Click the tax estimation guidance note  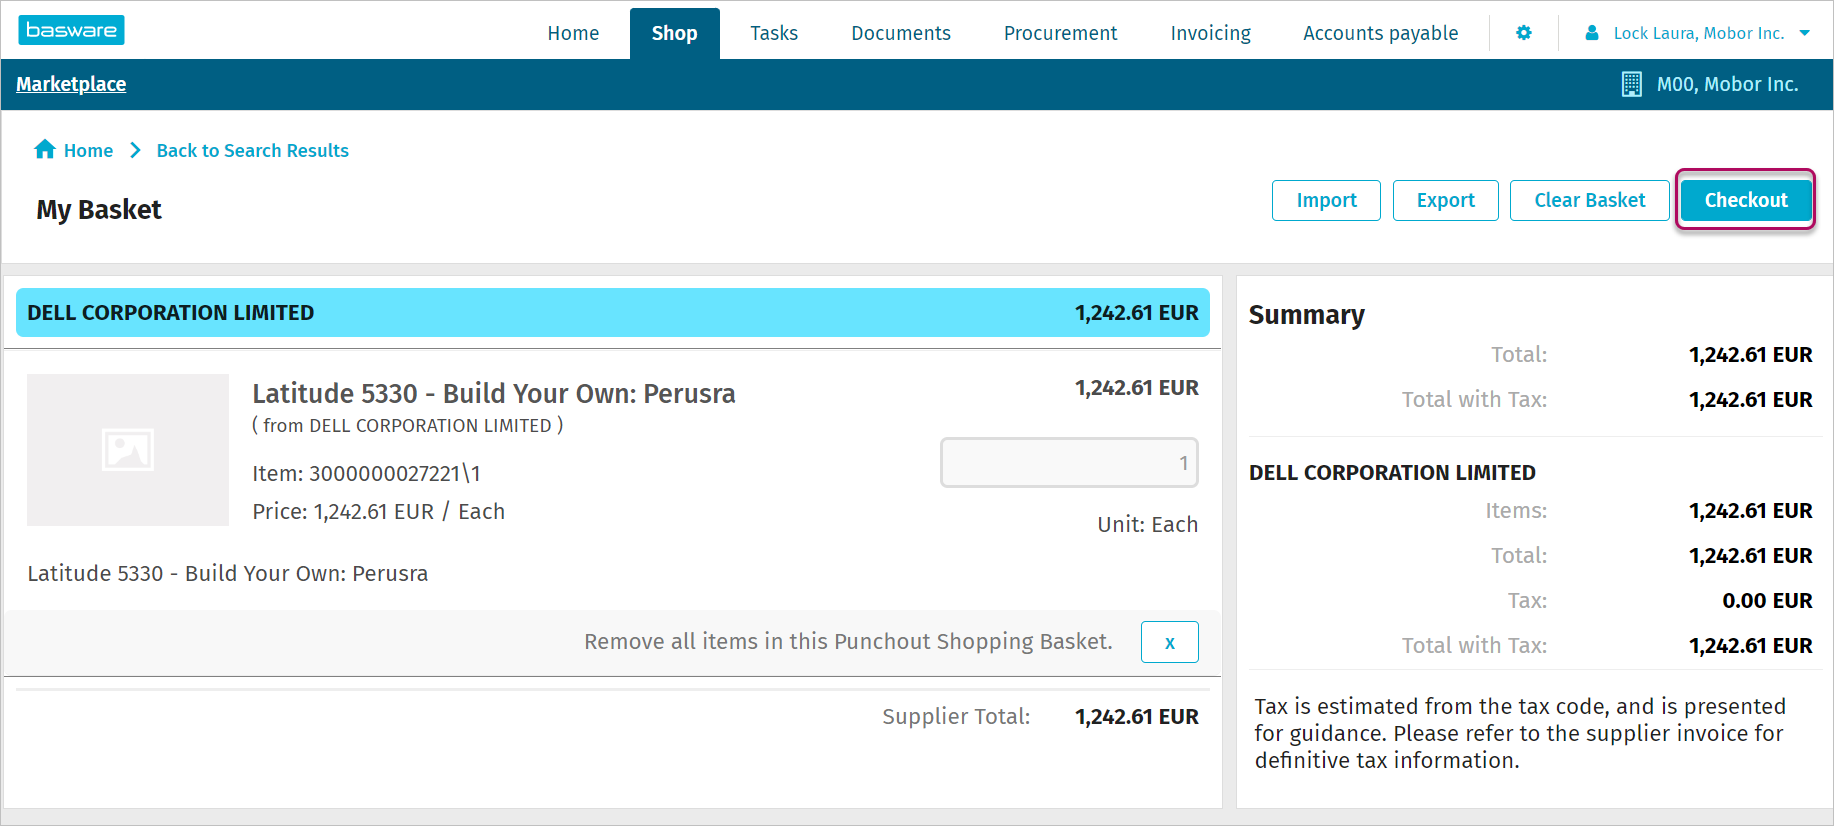point(1520,733)
